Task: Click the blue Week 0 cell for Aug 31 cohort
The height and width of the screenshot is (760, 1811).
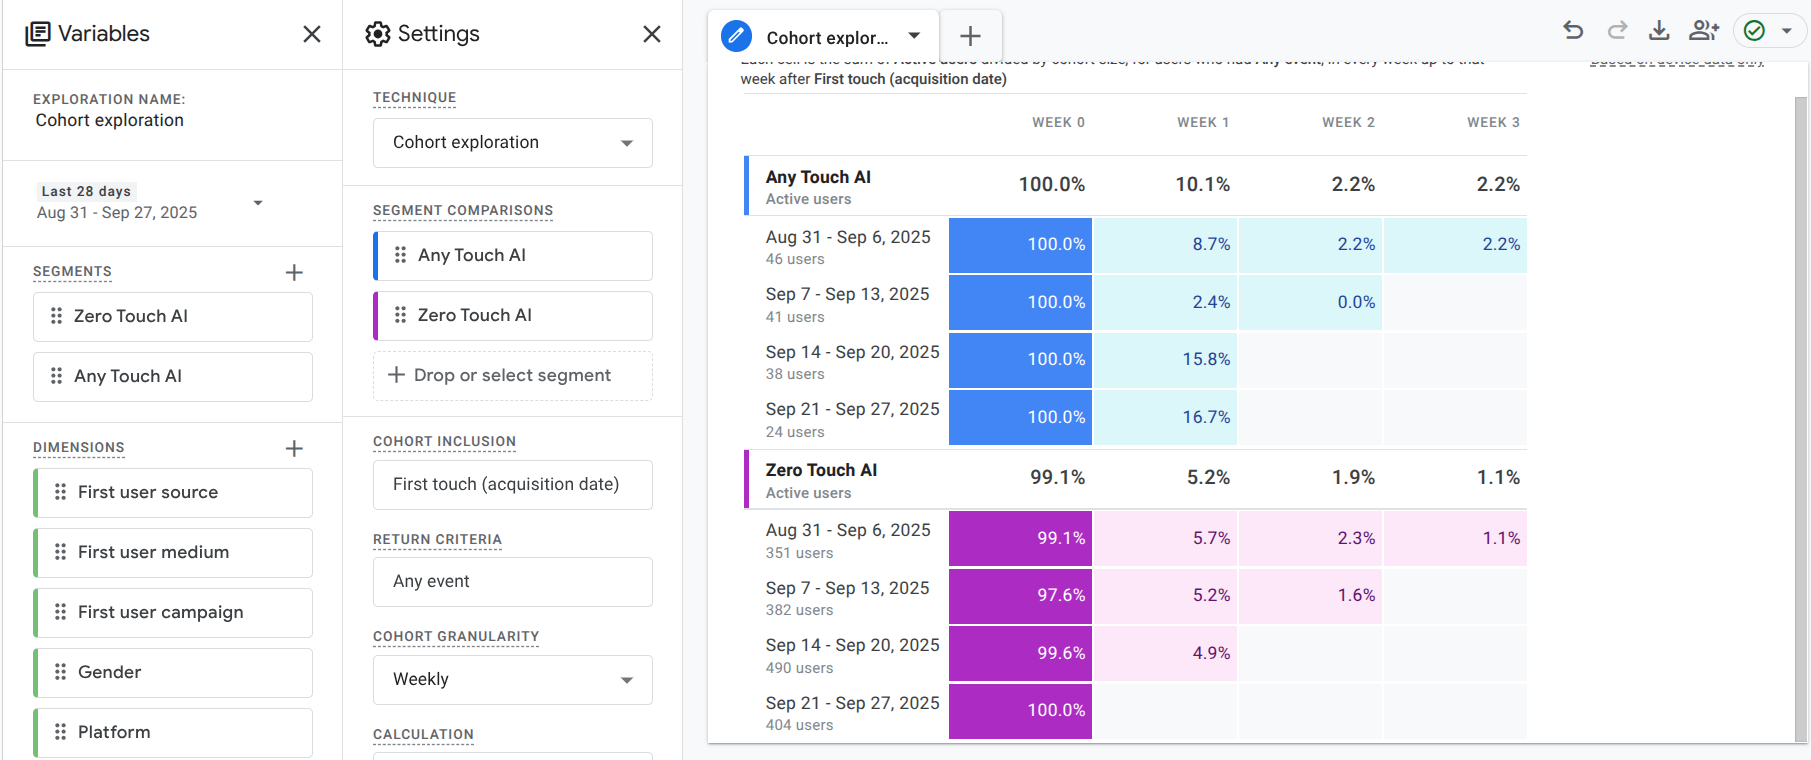Action: click(1020, 245)
